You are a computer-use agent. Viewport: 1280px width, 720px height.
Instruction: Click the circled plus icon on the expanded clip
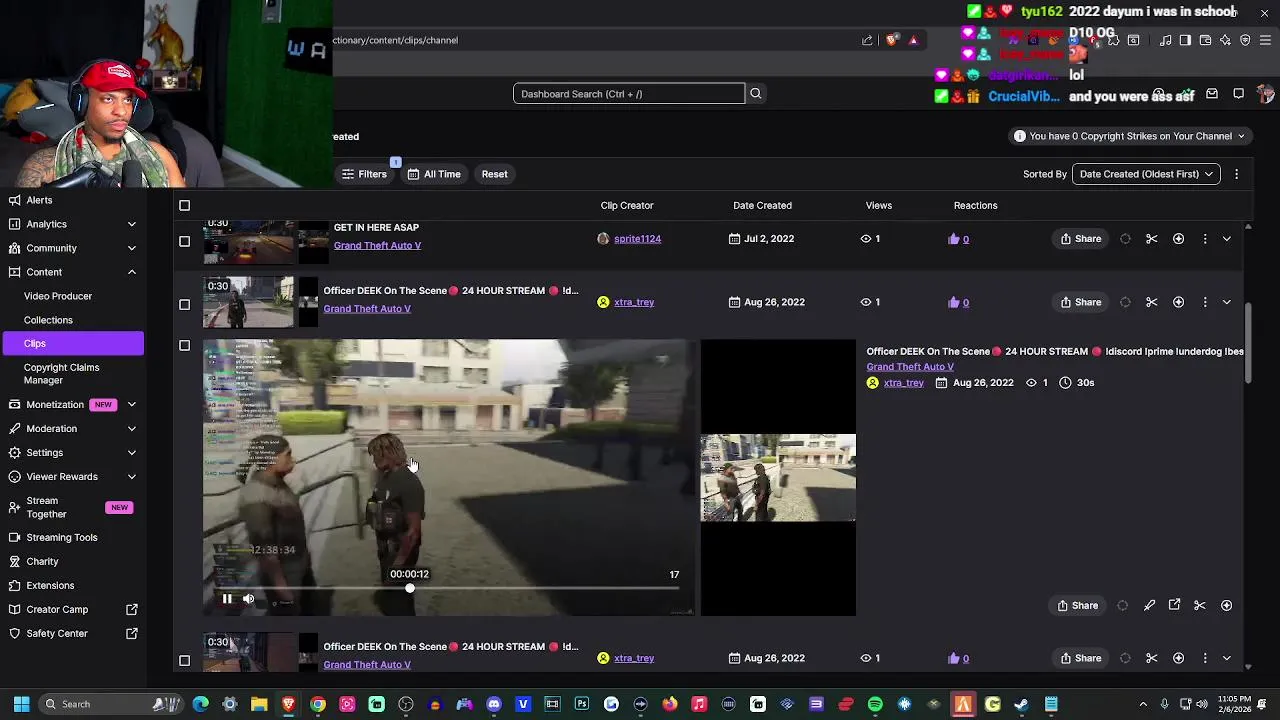[x=1226, y=605]
